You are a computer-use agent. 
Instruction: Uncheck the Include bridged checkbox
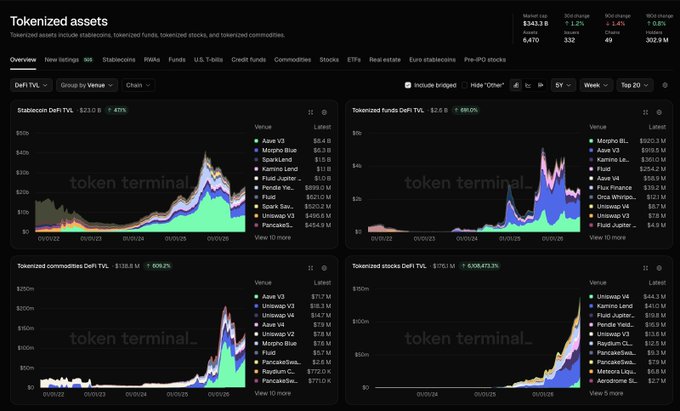point(408,85)
